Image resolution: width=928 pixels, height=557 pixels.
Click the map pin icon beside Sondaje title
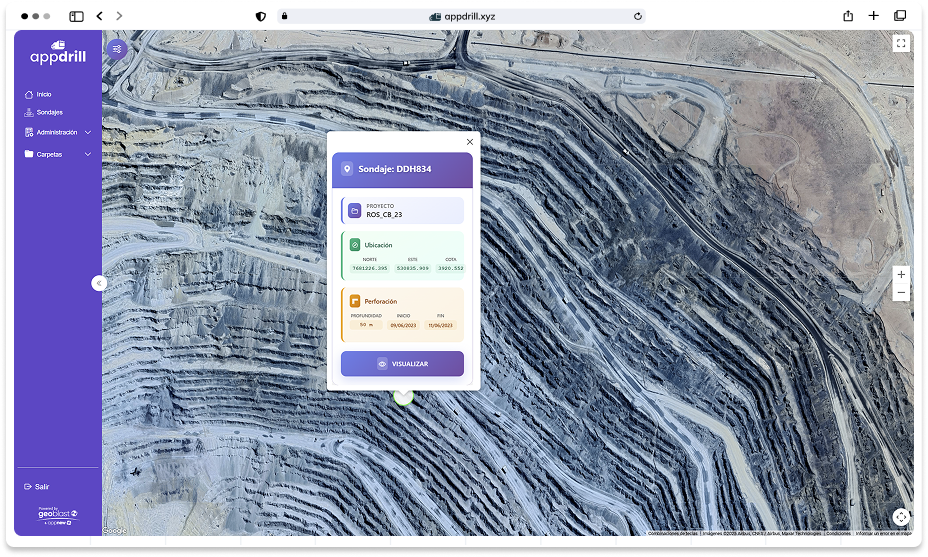point(347,169)
